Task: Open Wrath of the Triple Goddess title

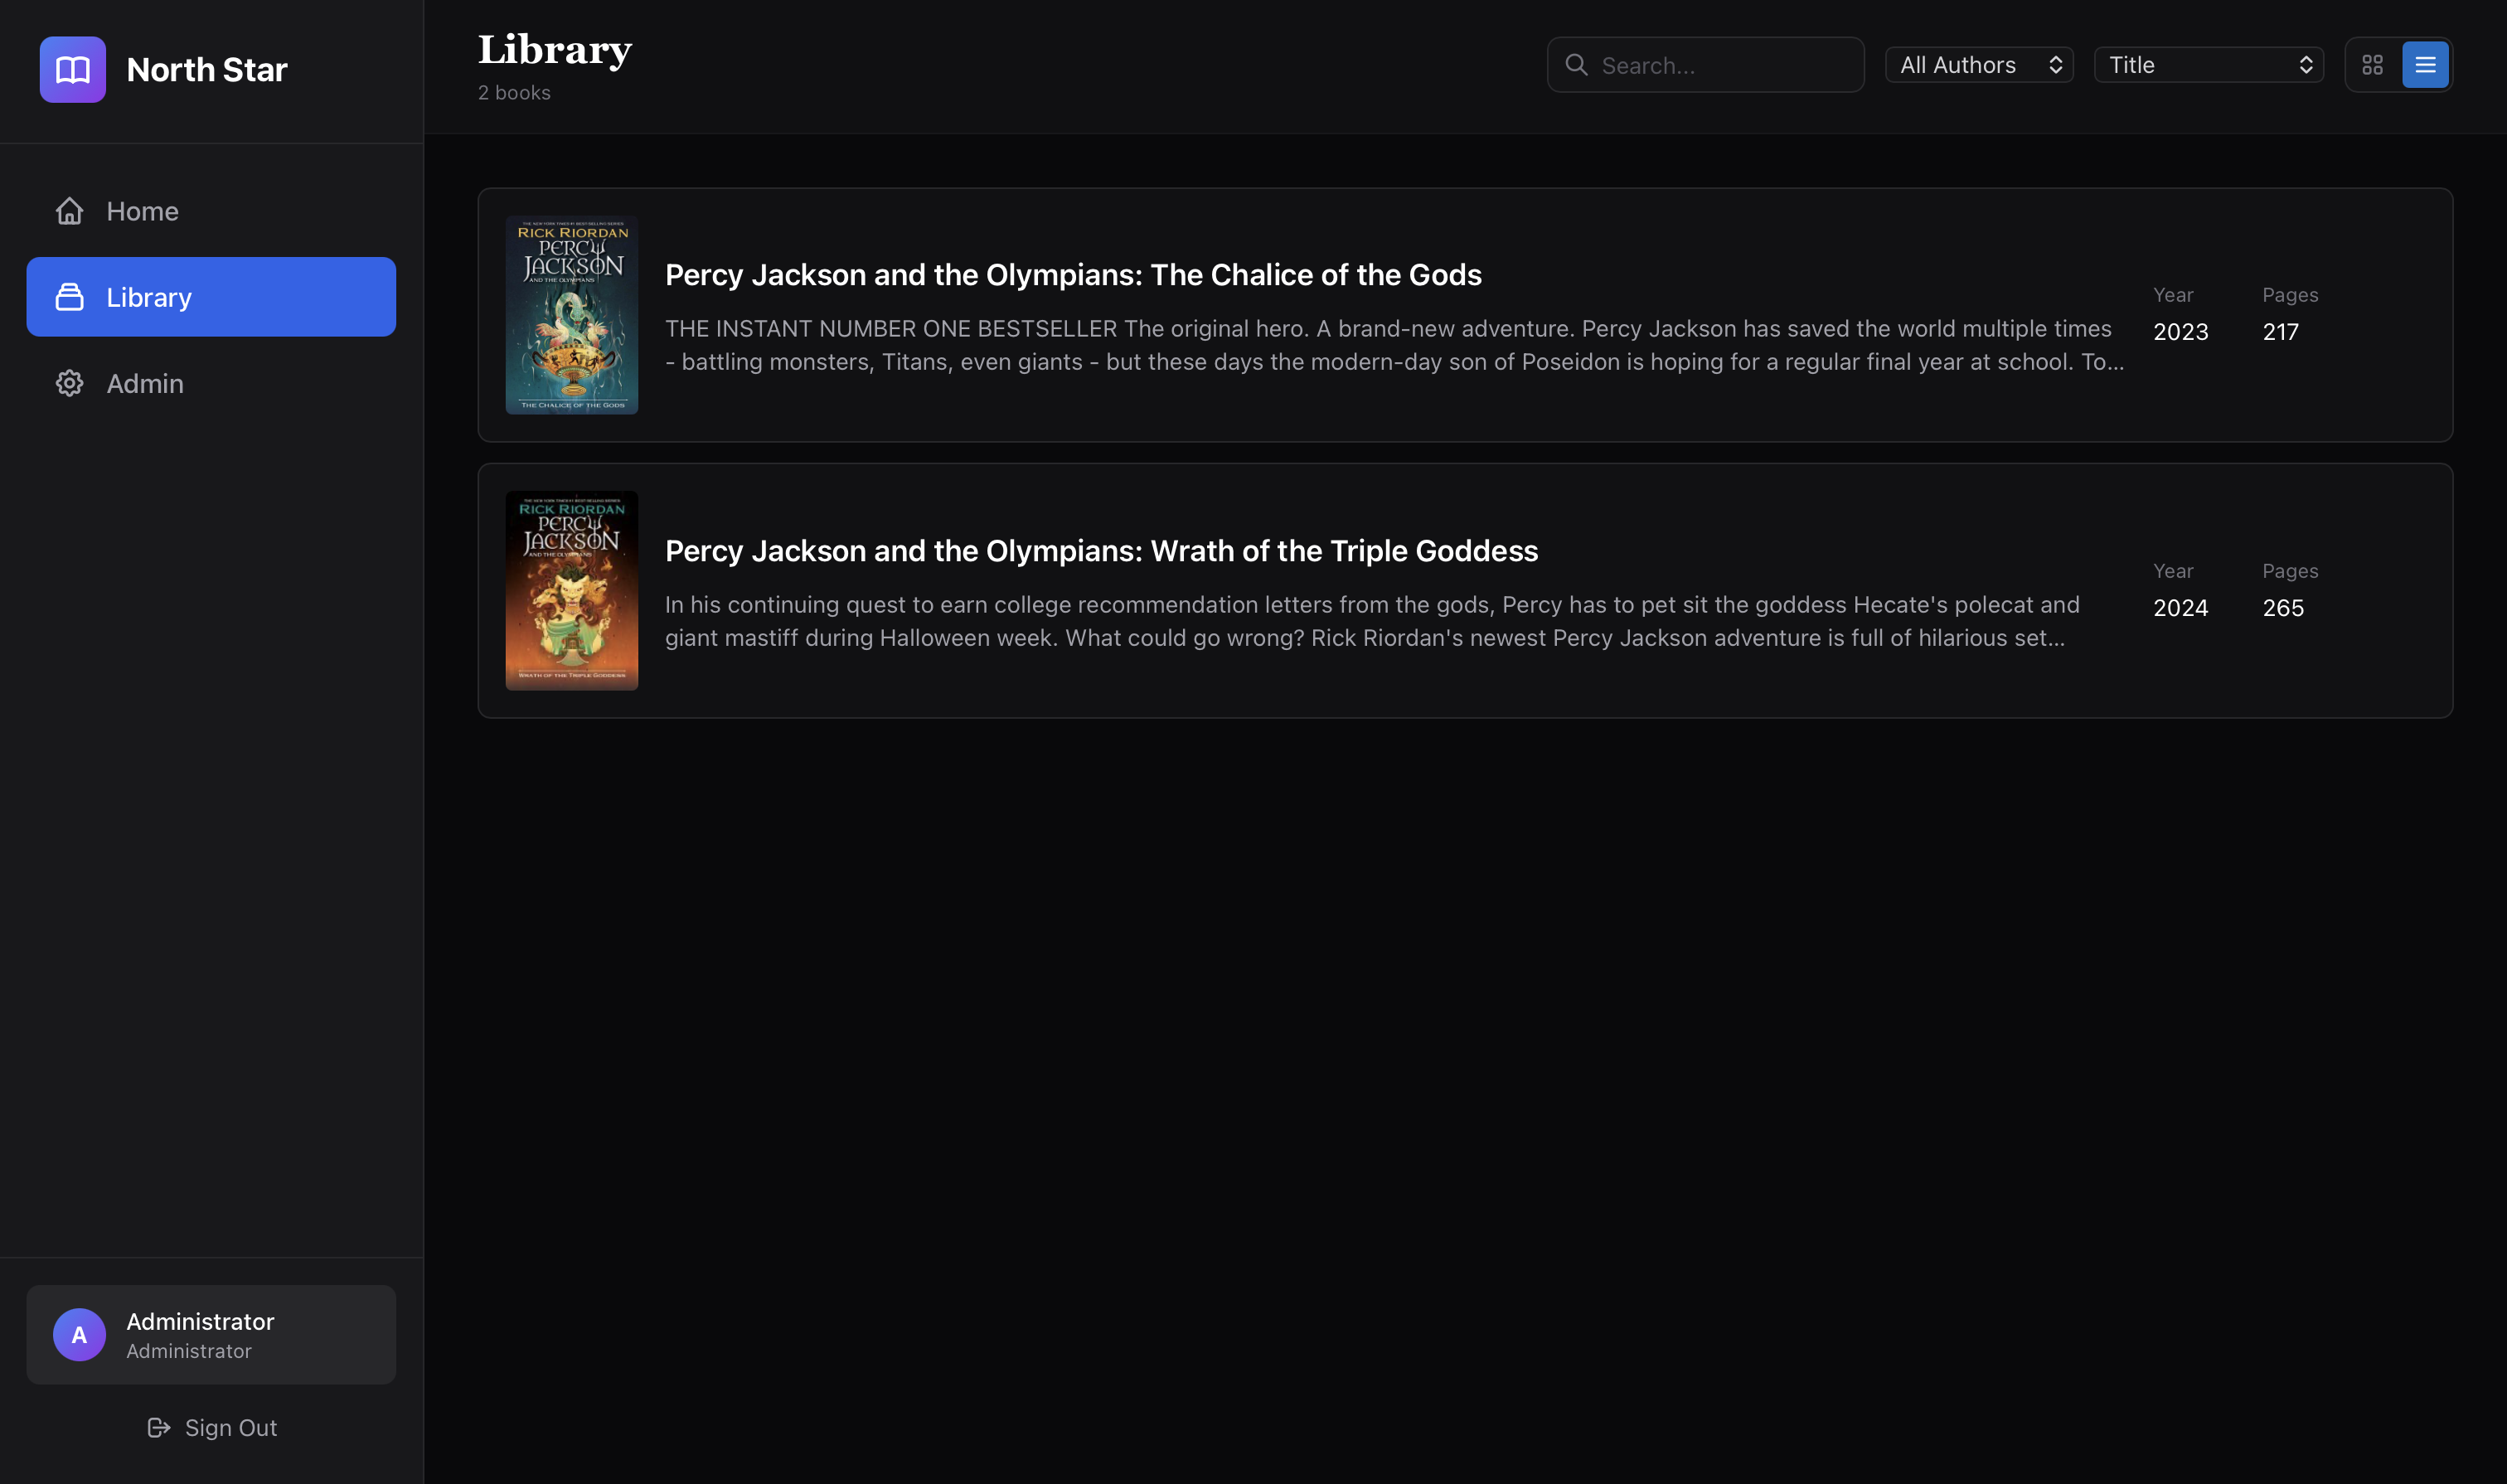Action: 1100,551
